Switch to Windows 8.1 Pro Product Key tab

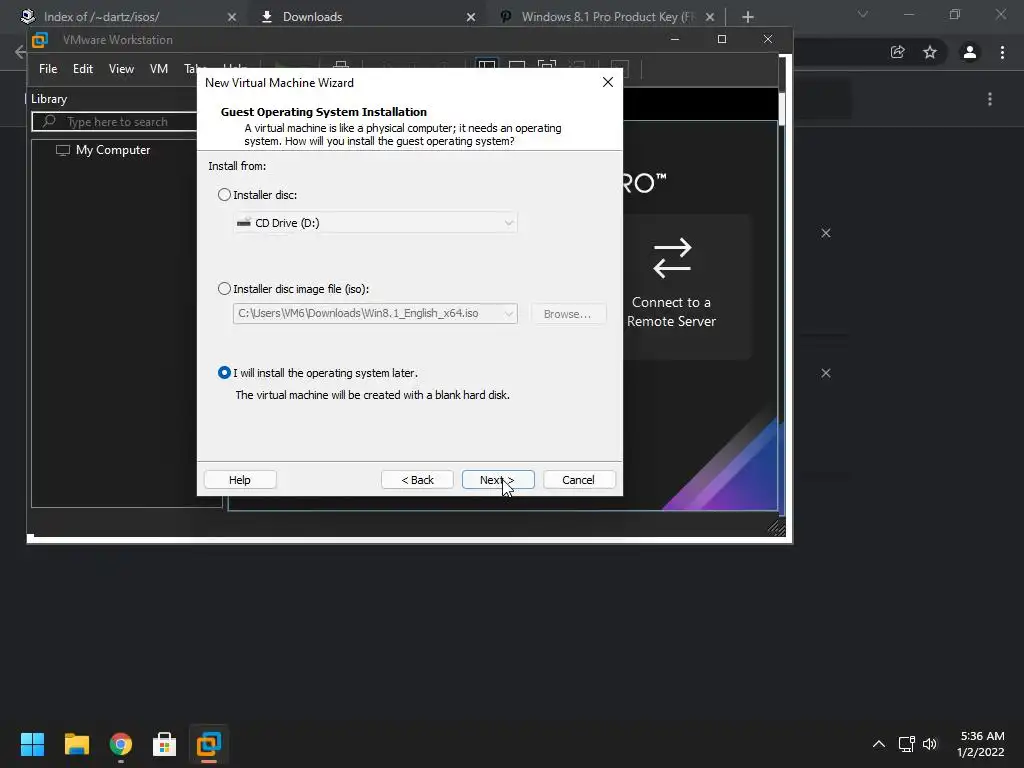click(x=607, y=16)
